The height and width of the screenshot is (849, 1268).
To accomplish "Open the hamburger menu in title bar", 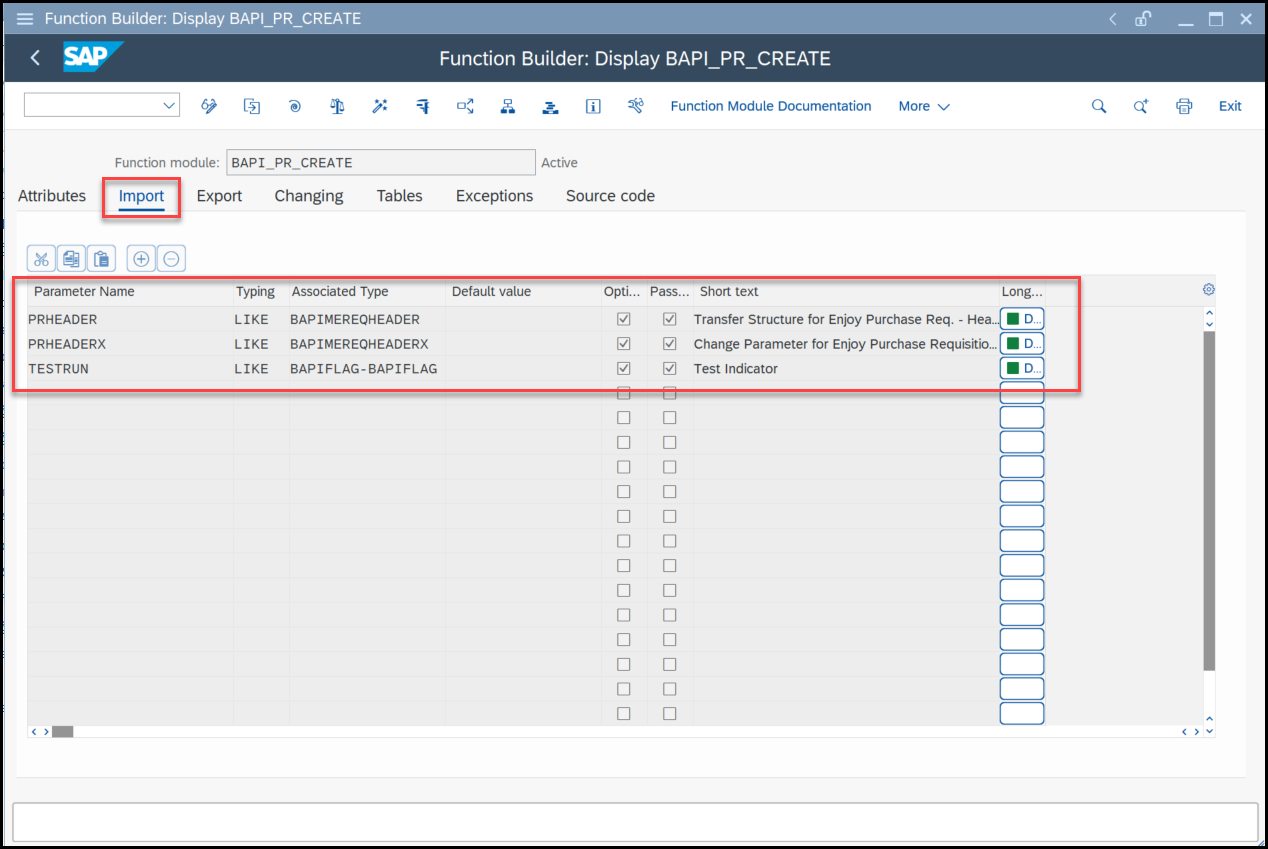I will click(25, 19).
